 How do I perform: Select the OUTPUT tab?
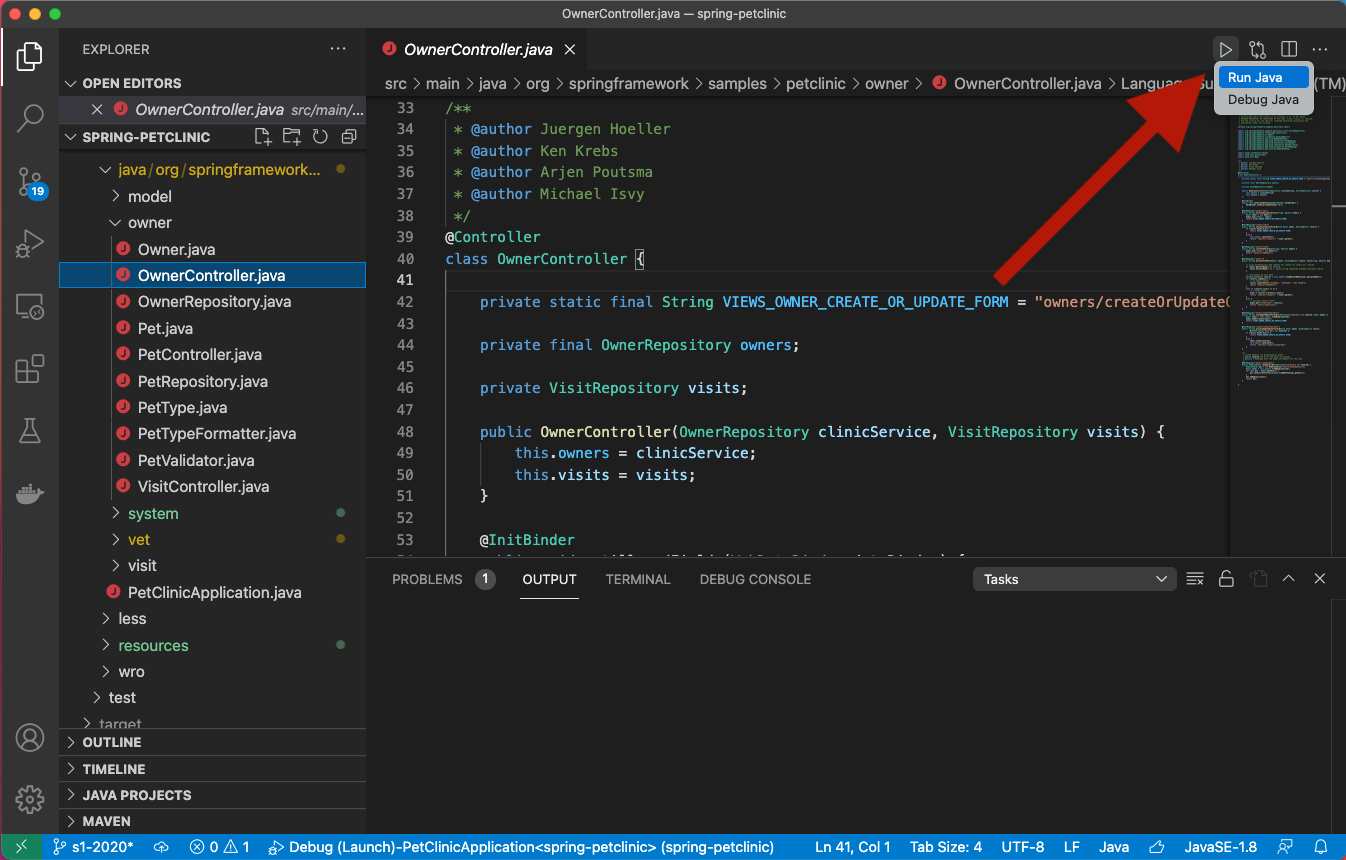[x=549, y=579]
